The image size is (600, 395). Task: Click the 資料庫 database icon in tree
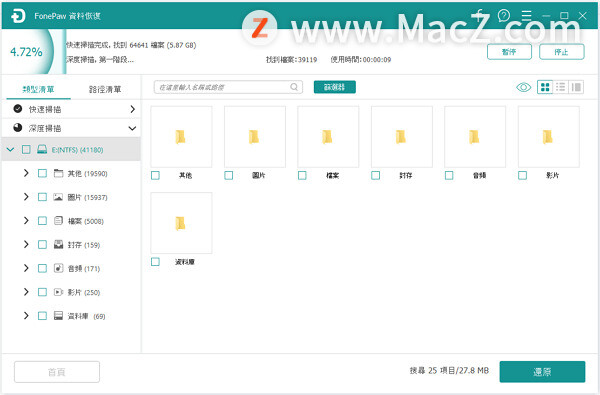pos(58,316)
